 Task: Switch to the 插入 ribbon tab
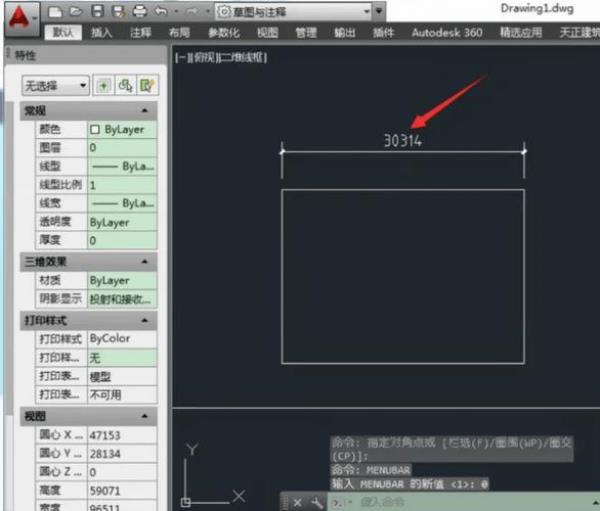[102, 33]
